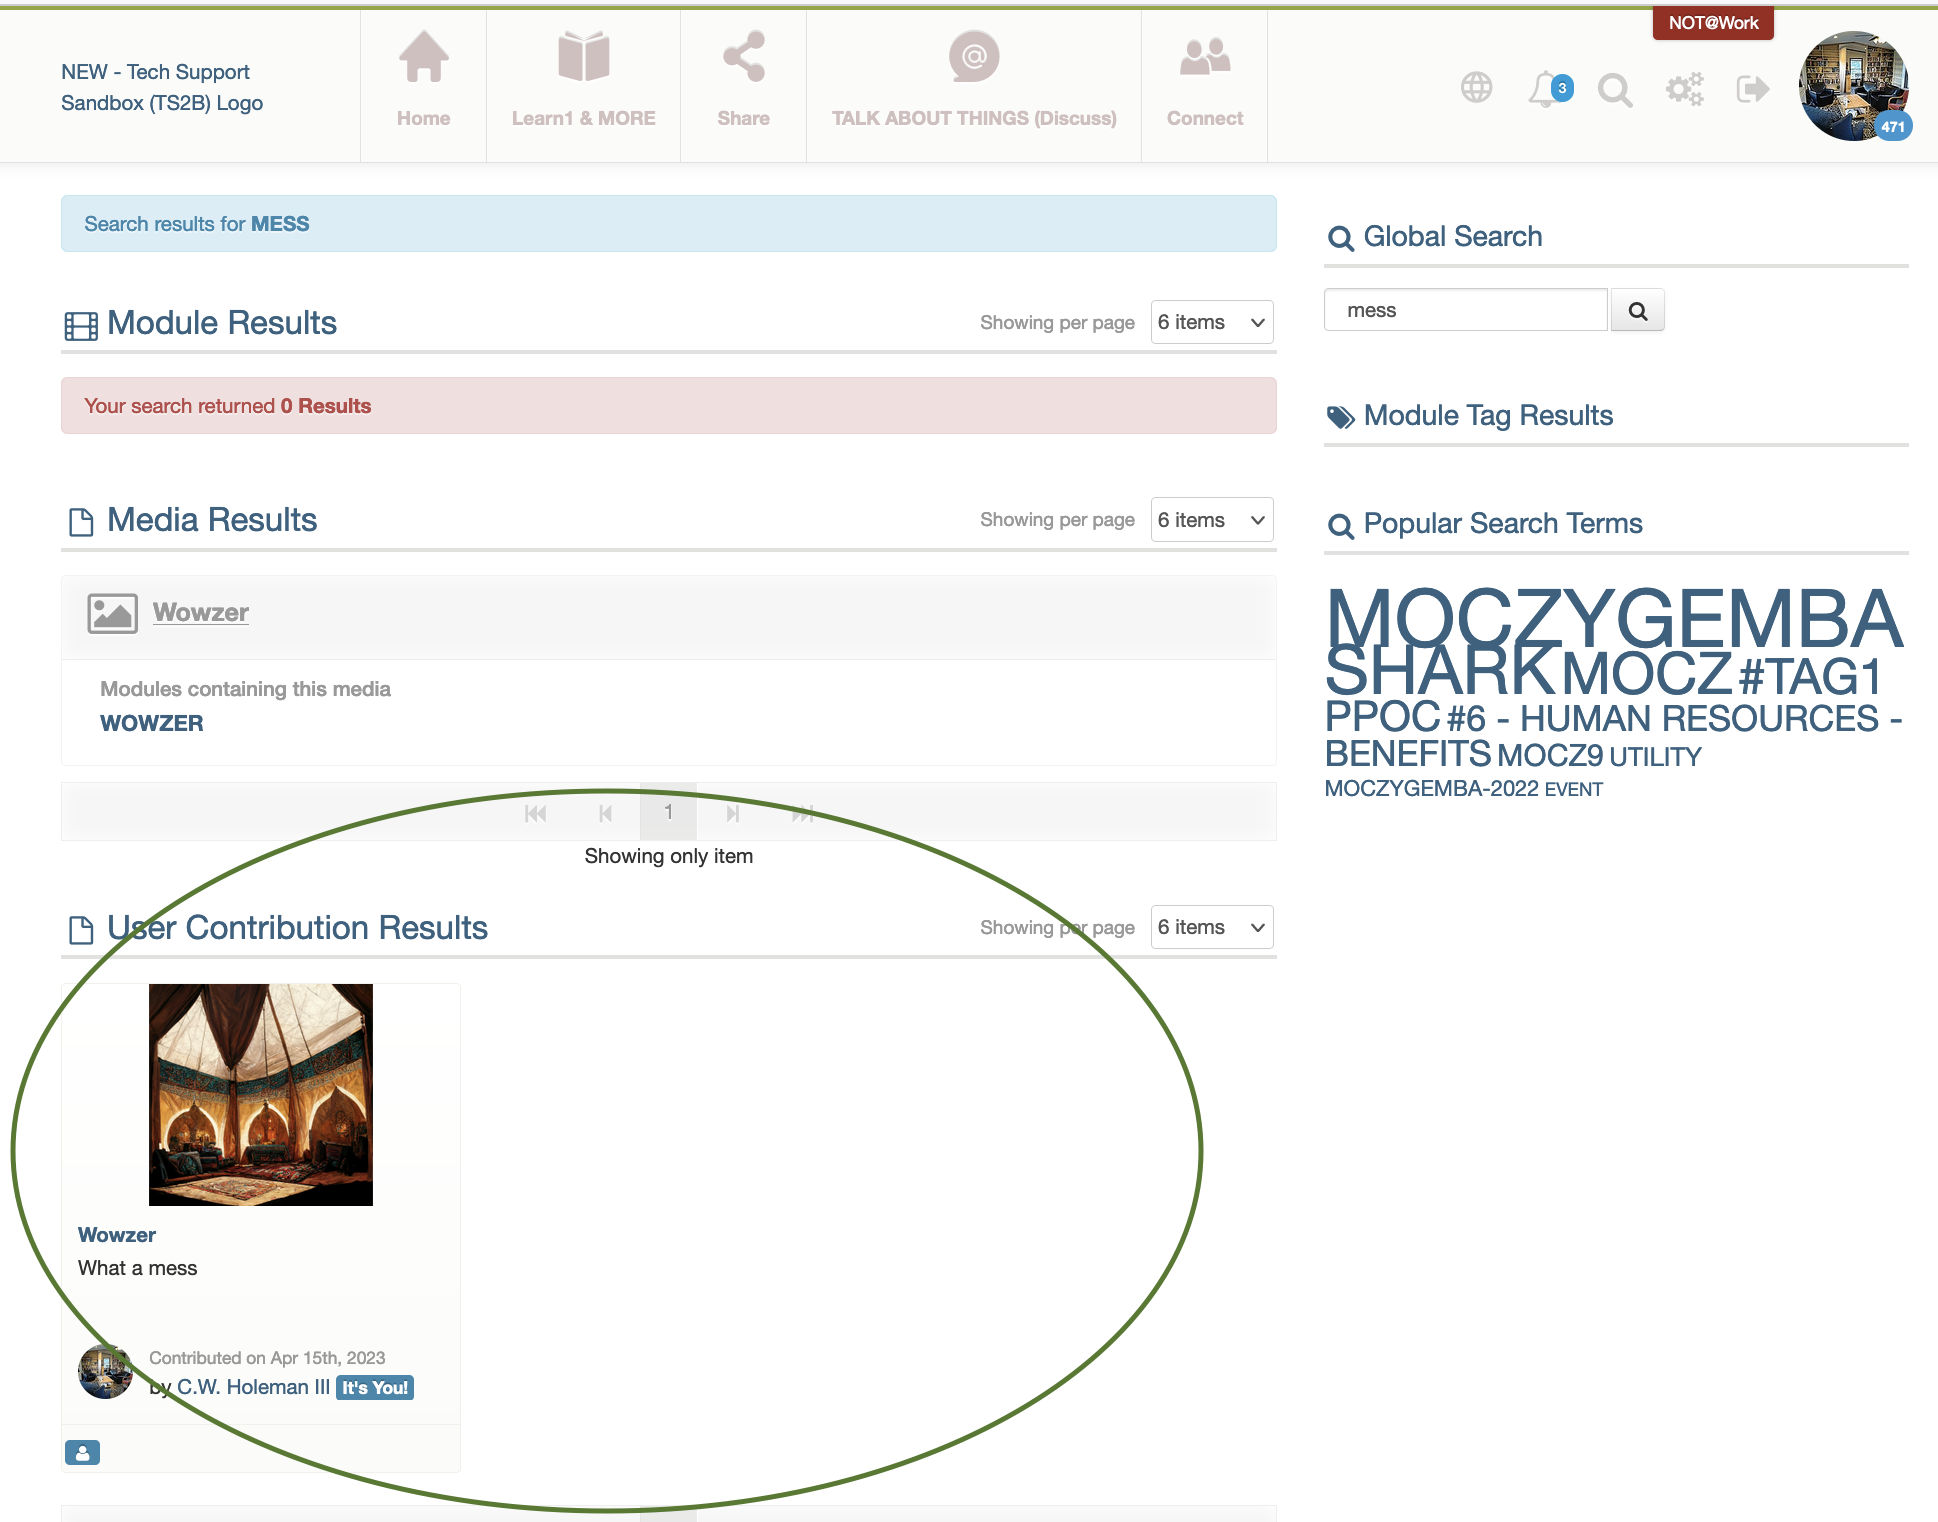Click the Share menu label
1938x1522 pixels.
point(744,118)
